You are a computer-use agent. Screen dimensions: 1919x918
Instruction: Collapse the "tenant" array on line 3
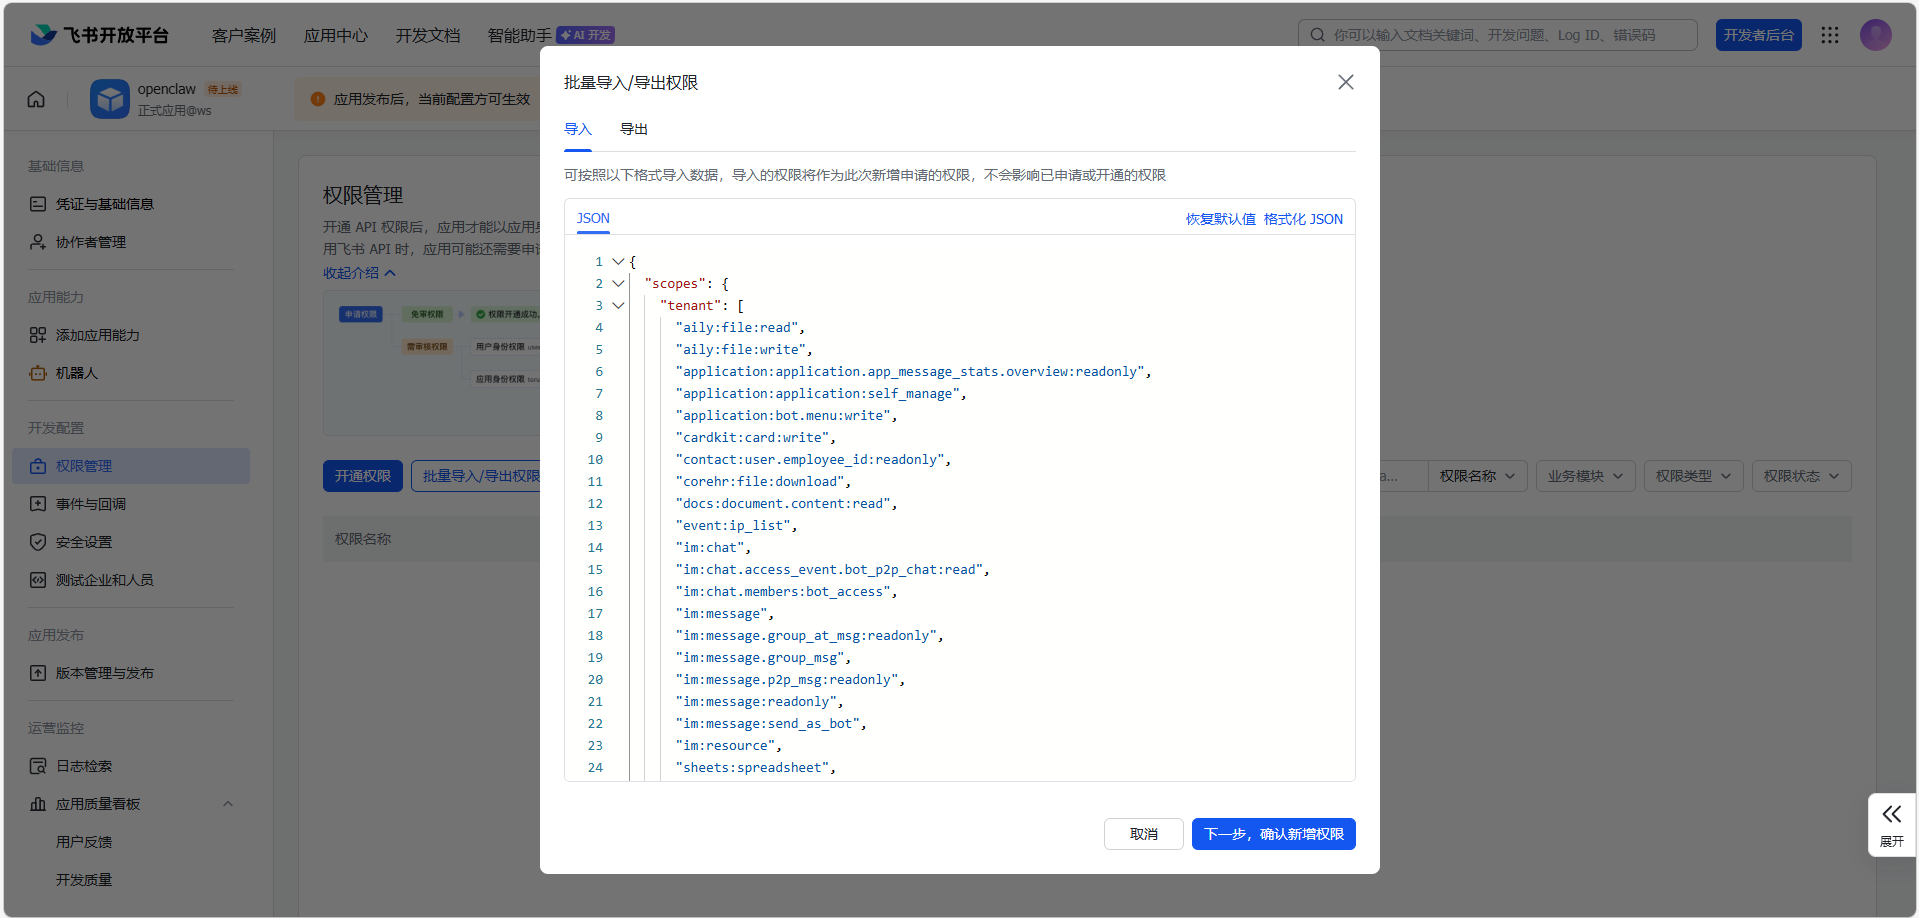[x=618, y=306]
